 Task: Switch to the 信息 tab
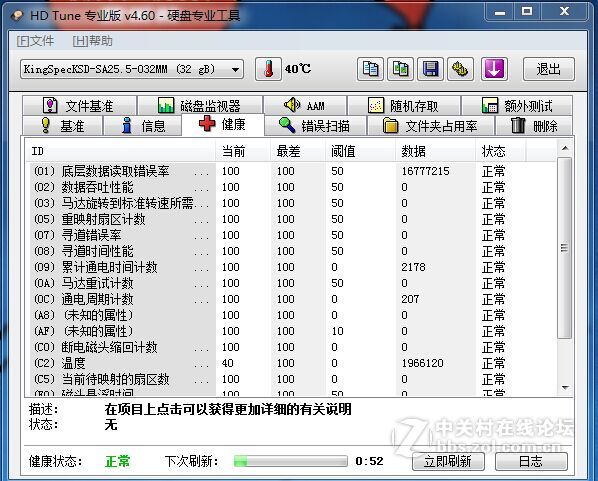click(x=143, y=125)
